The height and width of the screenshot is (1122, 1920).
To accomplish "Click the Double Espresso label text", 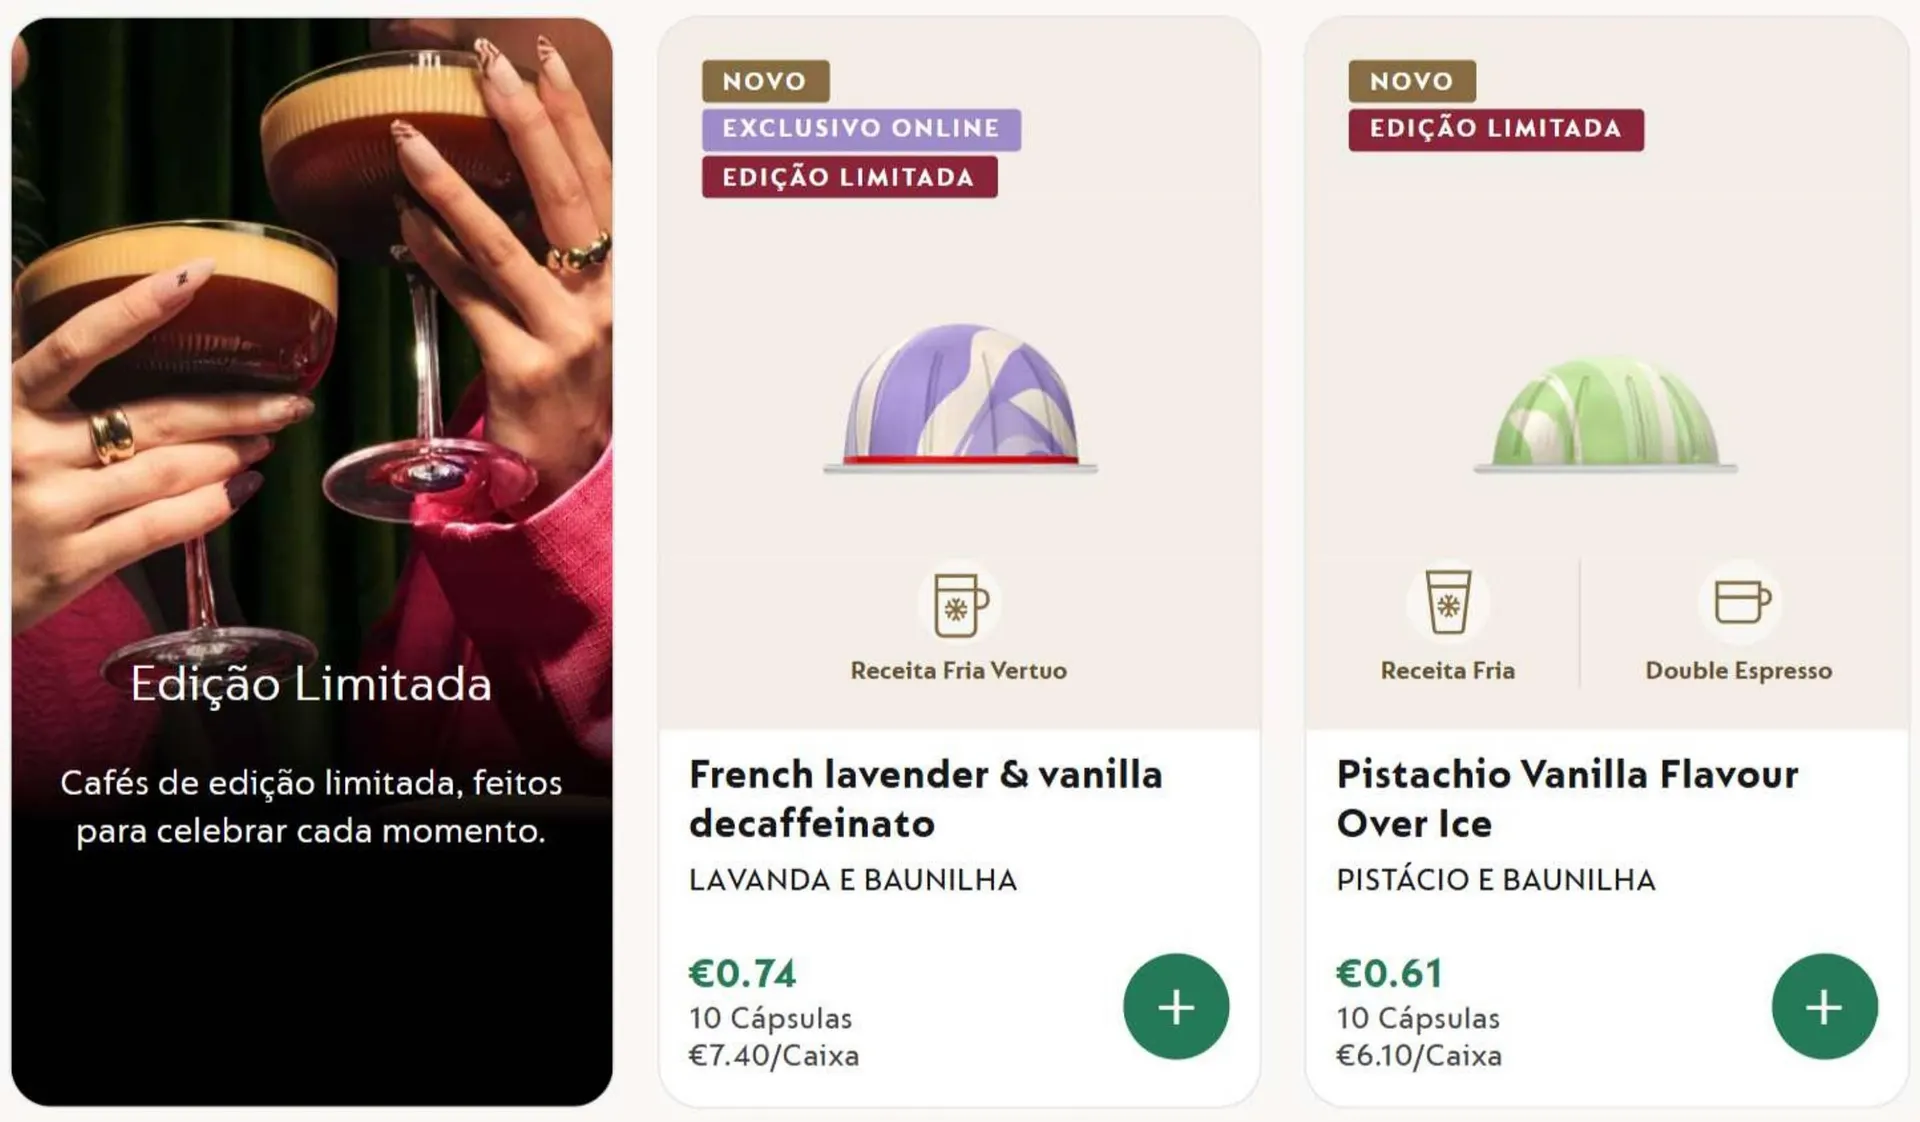I will click(1738, 670).
